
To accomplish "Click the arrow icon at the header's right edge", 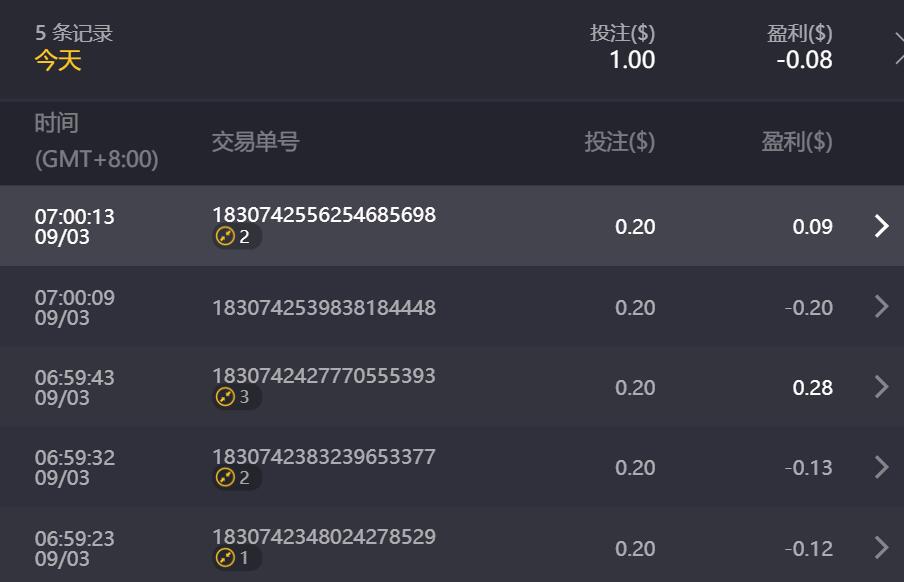I will coord(898,47).
